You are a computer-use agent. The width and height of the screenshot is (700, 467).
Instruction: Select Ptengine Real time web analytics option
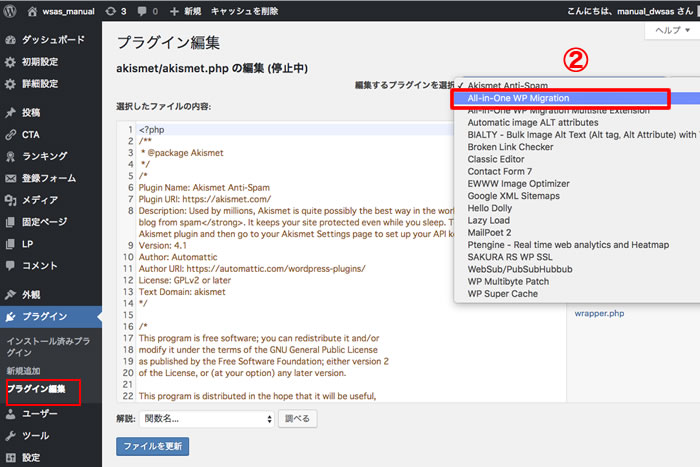[x=577, y=245]
